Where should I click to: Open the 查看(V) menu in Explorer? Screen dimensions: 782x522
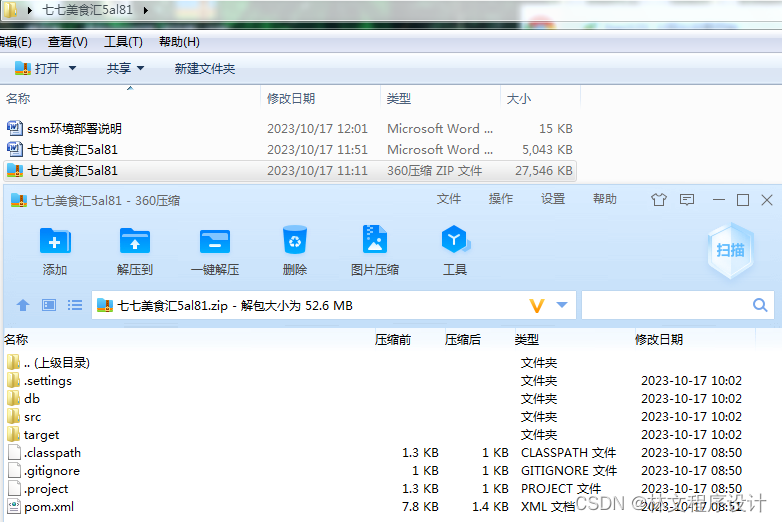coord(68,42)
